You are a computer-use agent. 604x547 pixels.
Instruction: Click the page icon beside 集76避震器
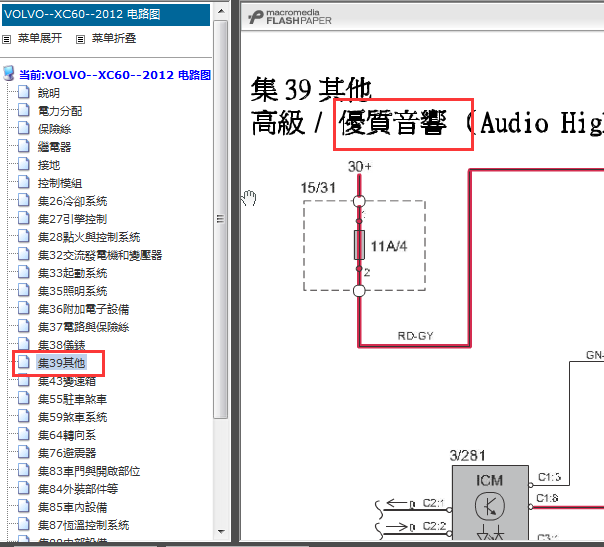pyautogui.click(x=24, y=453)
